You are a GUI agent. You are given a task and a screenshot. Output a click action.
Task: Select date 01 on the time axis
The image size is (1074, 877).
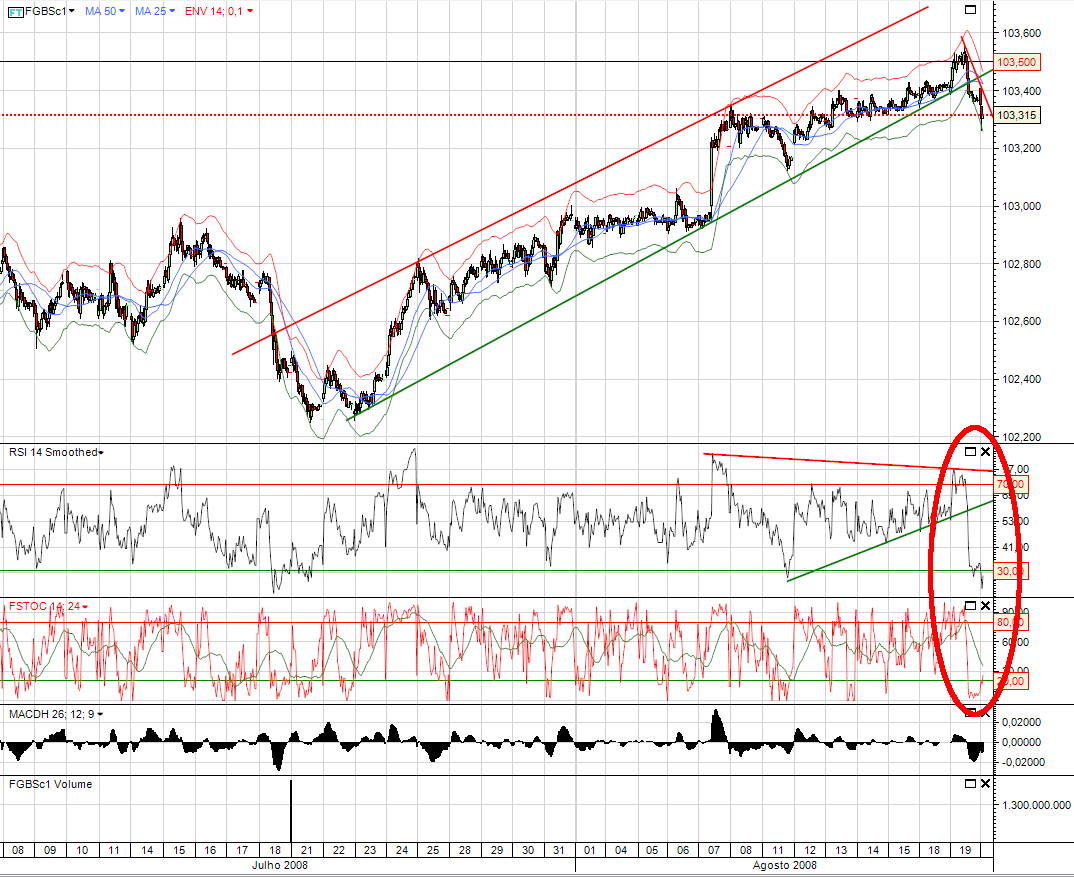[589, 850]
